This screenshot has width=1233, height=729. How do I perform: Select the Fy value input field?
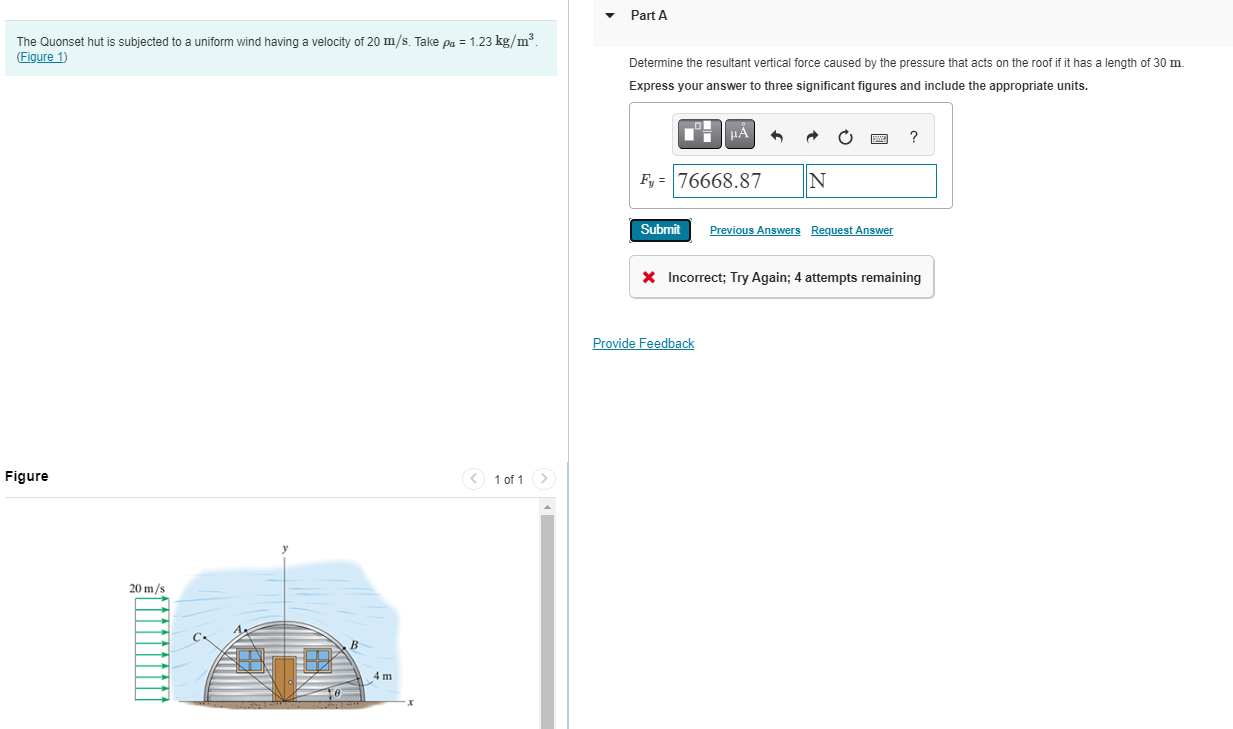coord(737,181)
